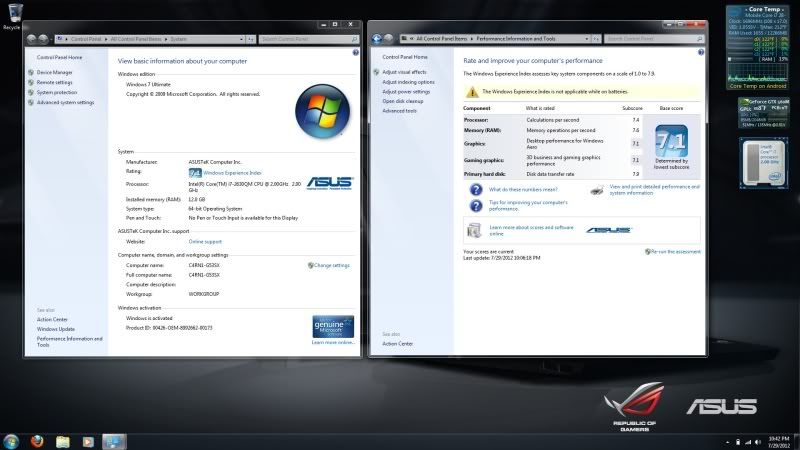The image size is (800, 450).
Task: Click Open disk cleanup
Action: pos(403,102)
